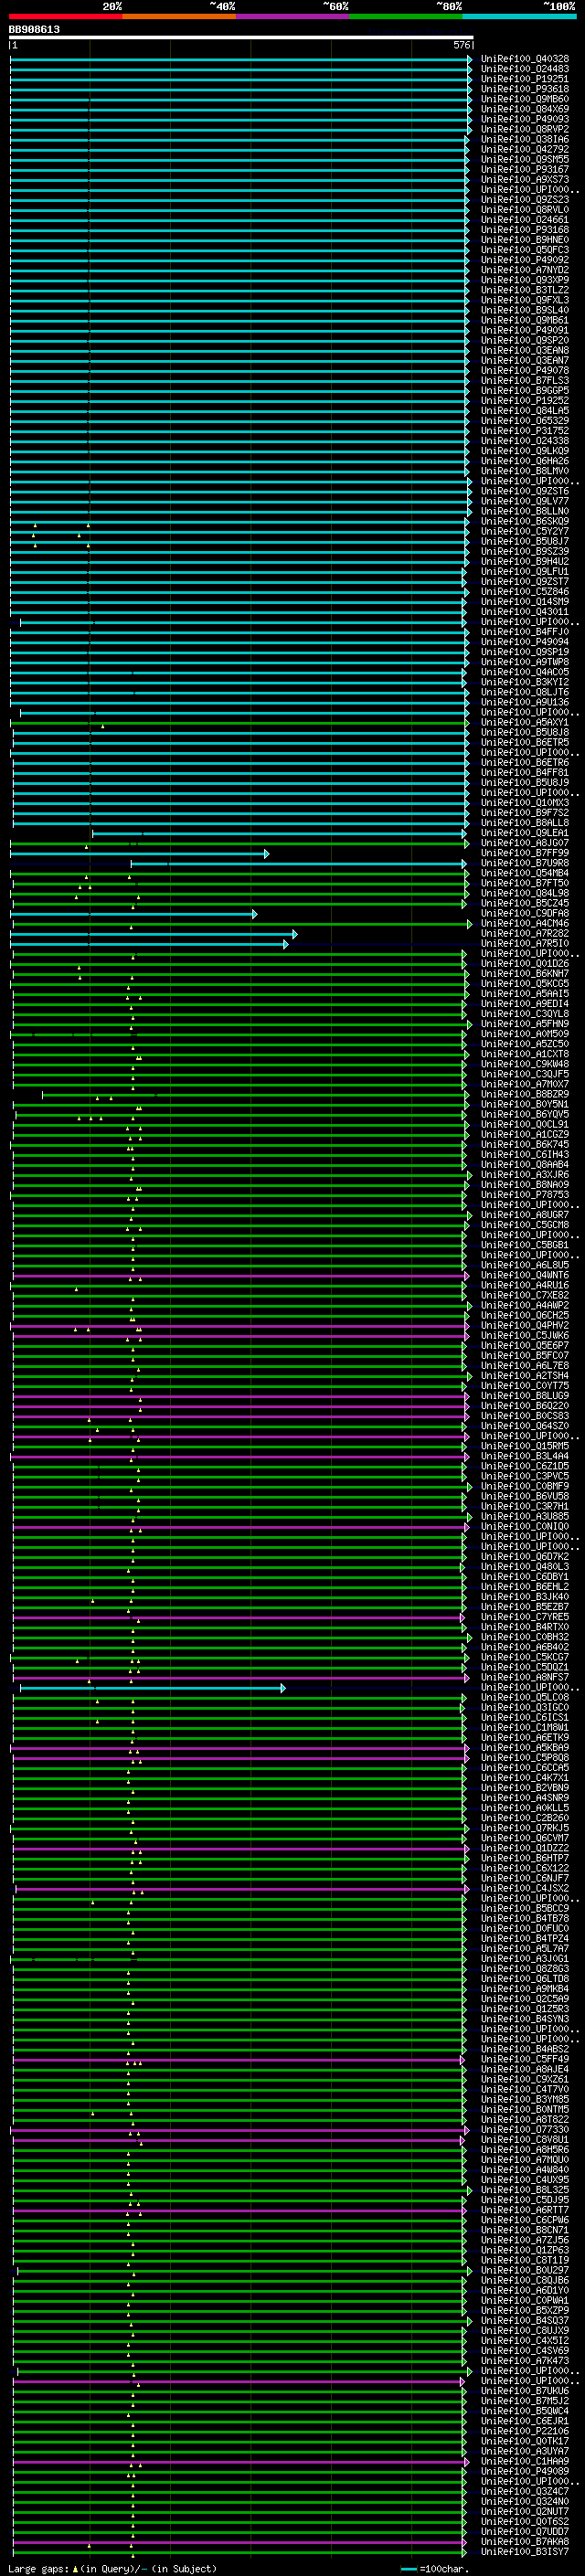Click the cyan ~100% identity legend segment
585x2576 pixels.
pos(519,16)
